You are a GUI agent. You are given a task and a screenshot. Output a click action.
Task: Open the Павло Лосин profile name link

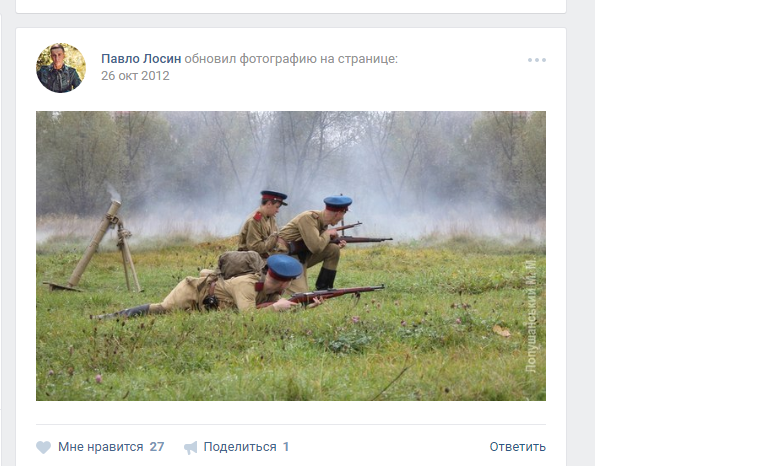(141, 59)
